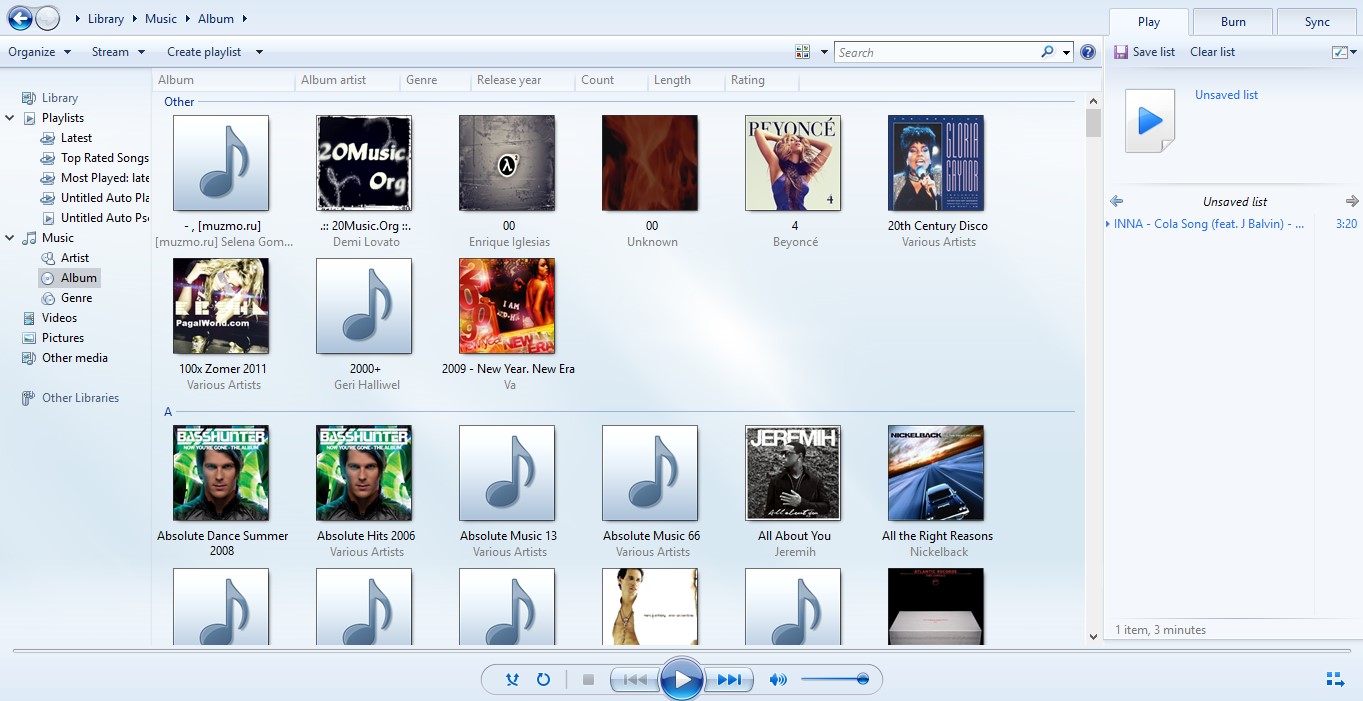
Task: Start playback with the Play button
Action: point(682,680)
